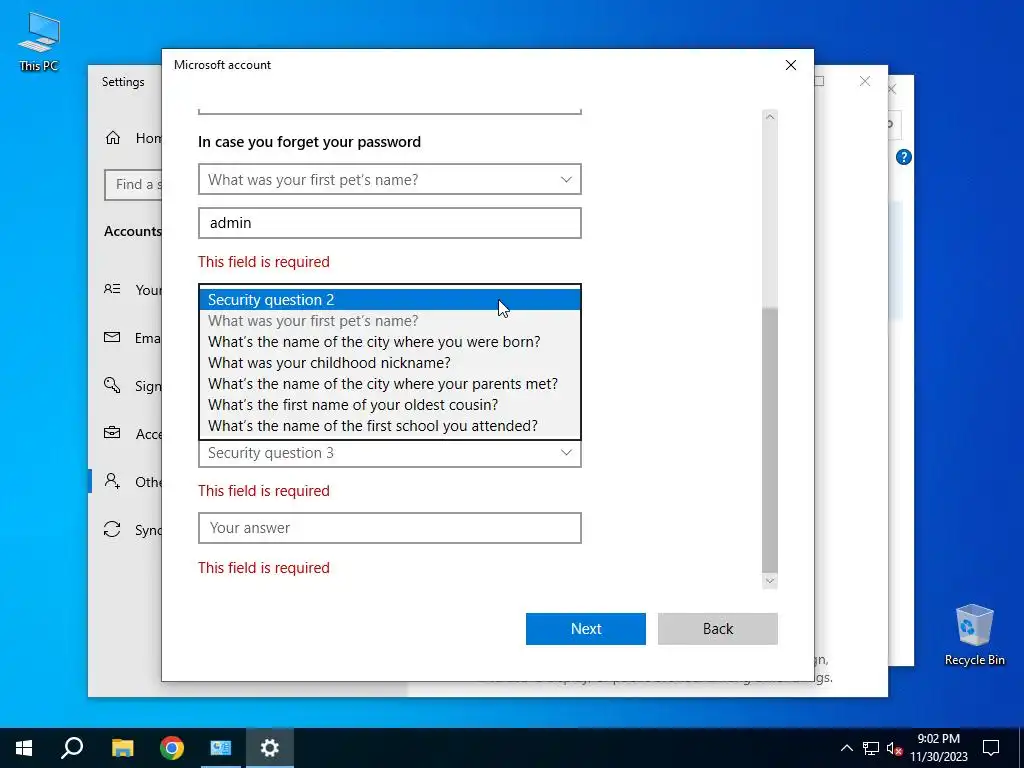Select the Sync settings icon
This screenshot has height=768, width=1024.
(x=112, y=530)
